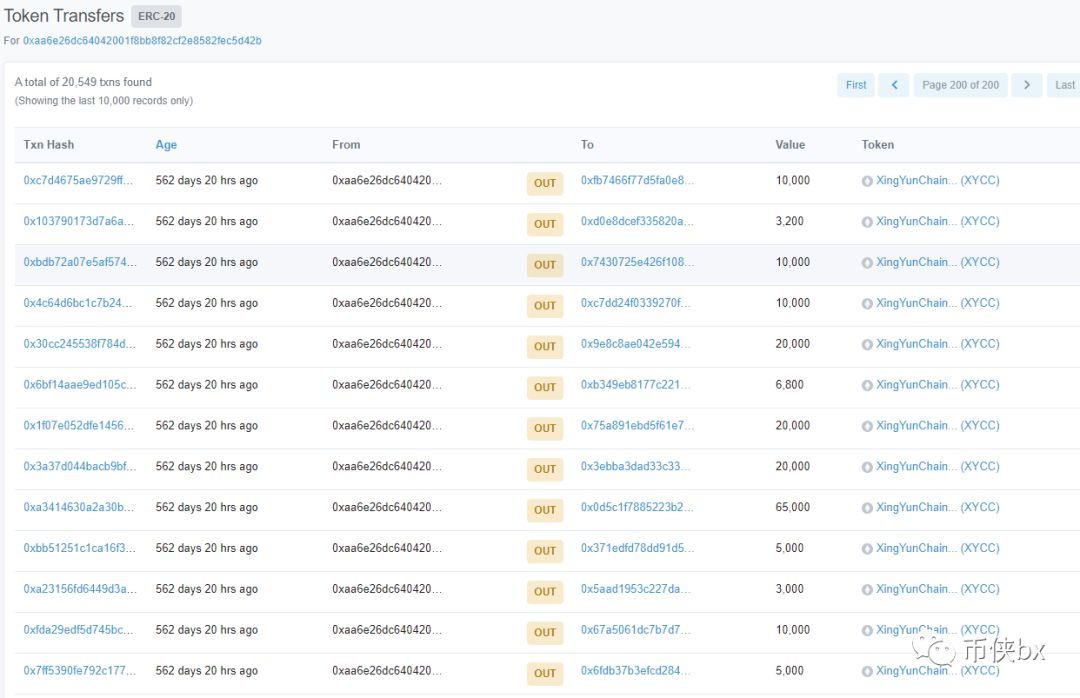Open recipient address 0xfb7466f77d5fa0e8...
This screenshot has width=1080, height=698.
pyautogui.click(x=637, y=181)
